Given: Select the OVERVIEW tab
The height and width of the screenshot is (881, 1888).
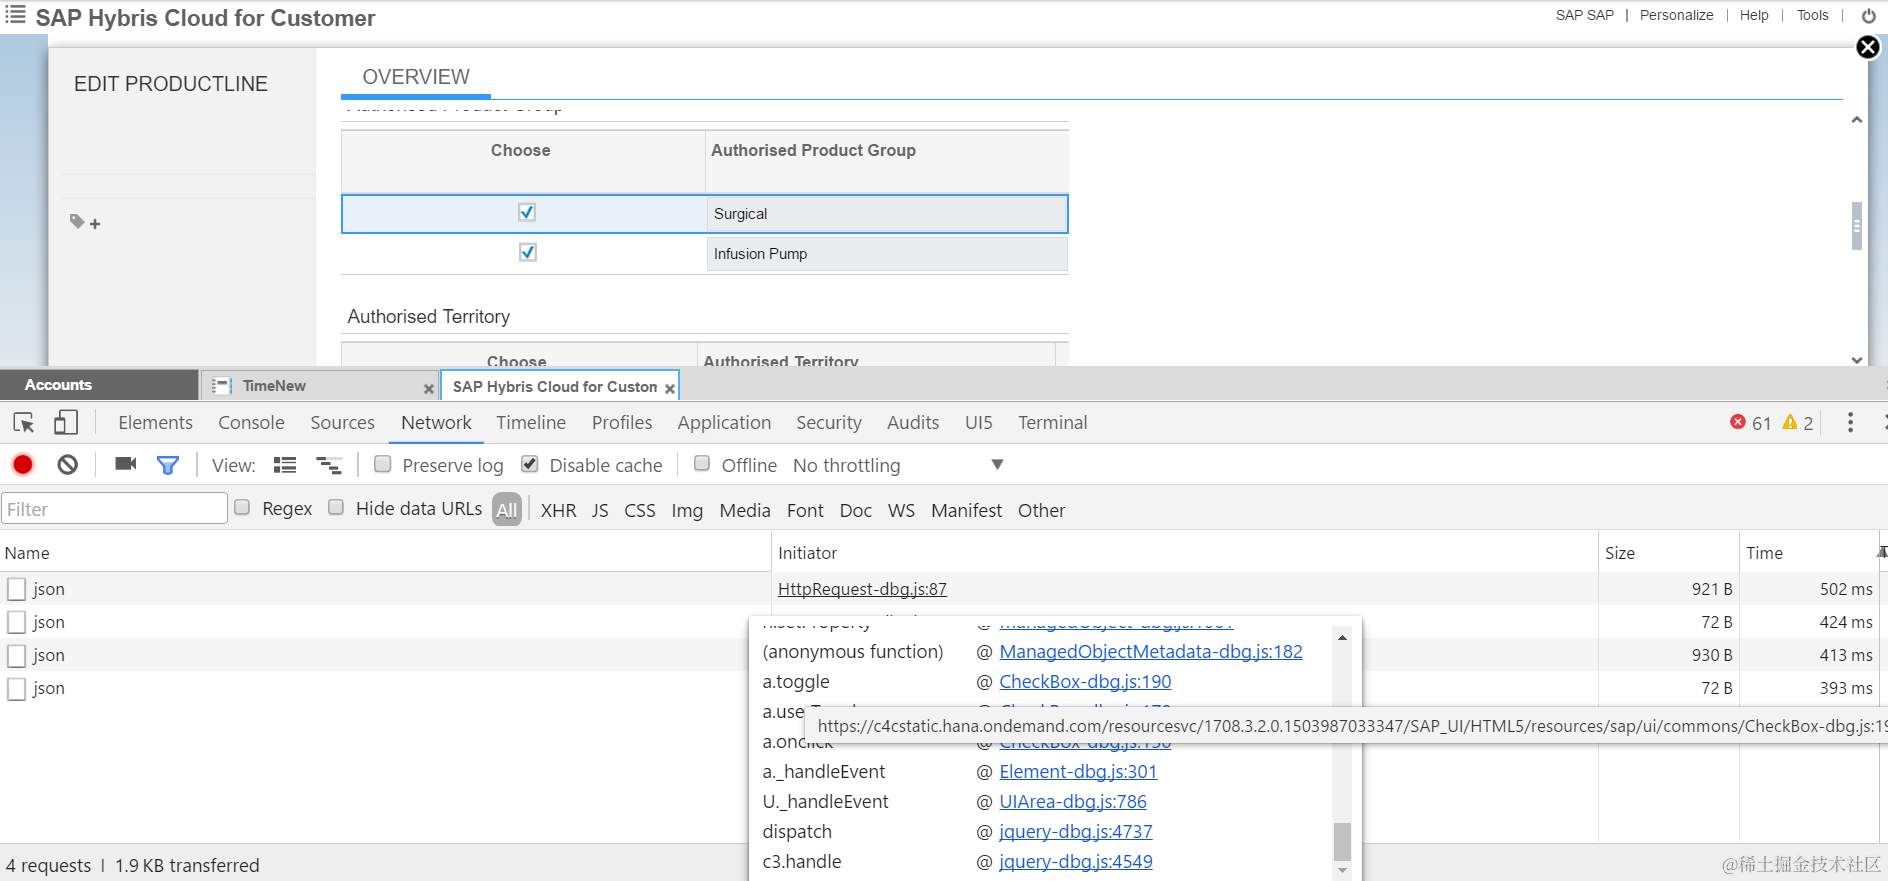Looking at the screenshot, I should [416, 77].
